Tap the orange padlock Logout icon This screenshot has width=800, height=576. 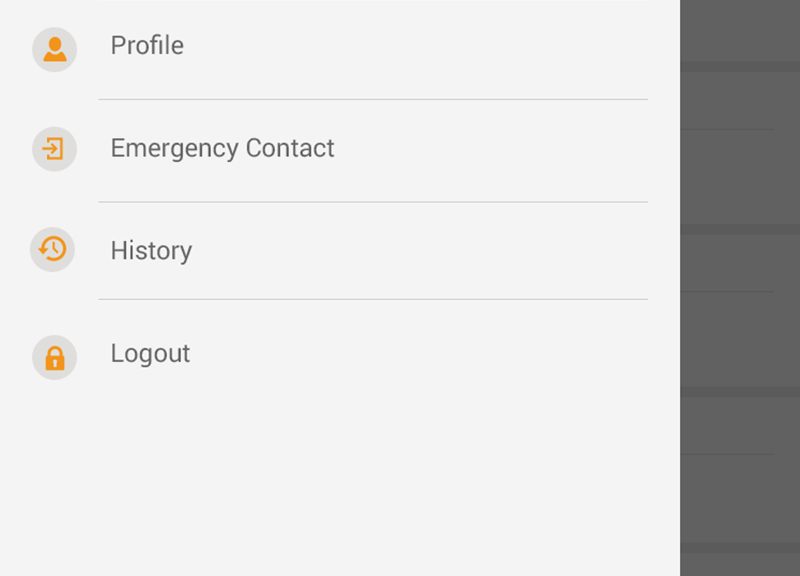(55, 358)
